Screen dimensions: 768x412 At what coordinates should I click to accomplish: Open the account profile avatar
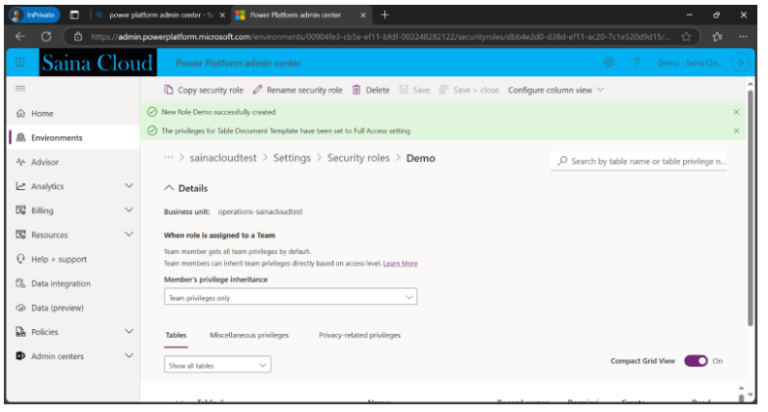click(740, 63)
